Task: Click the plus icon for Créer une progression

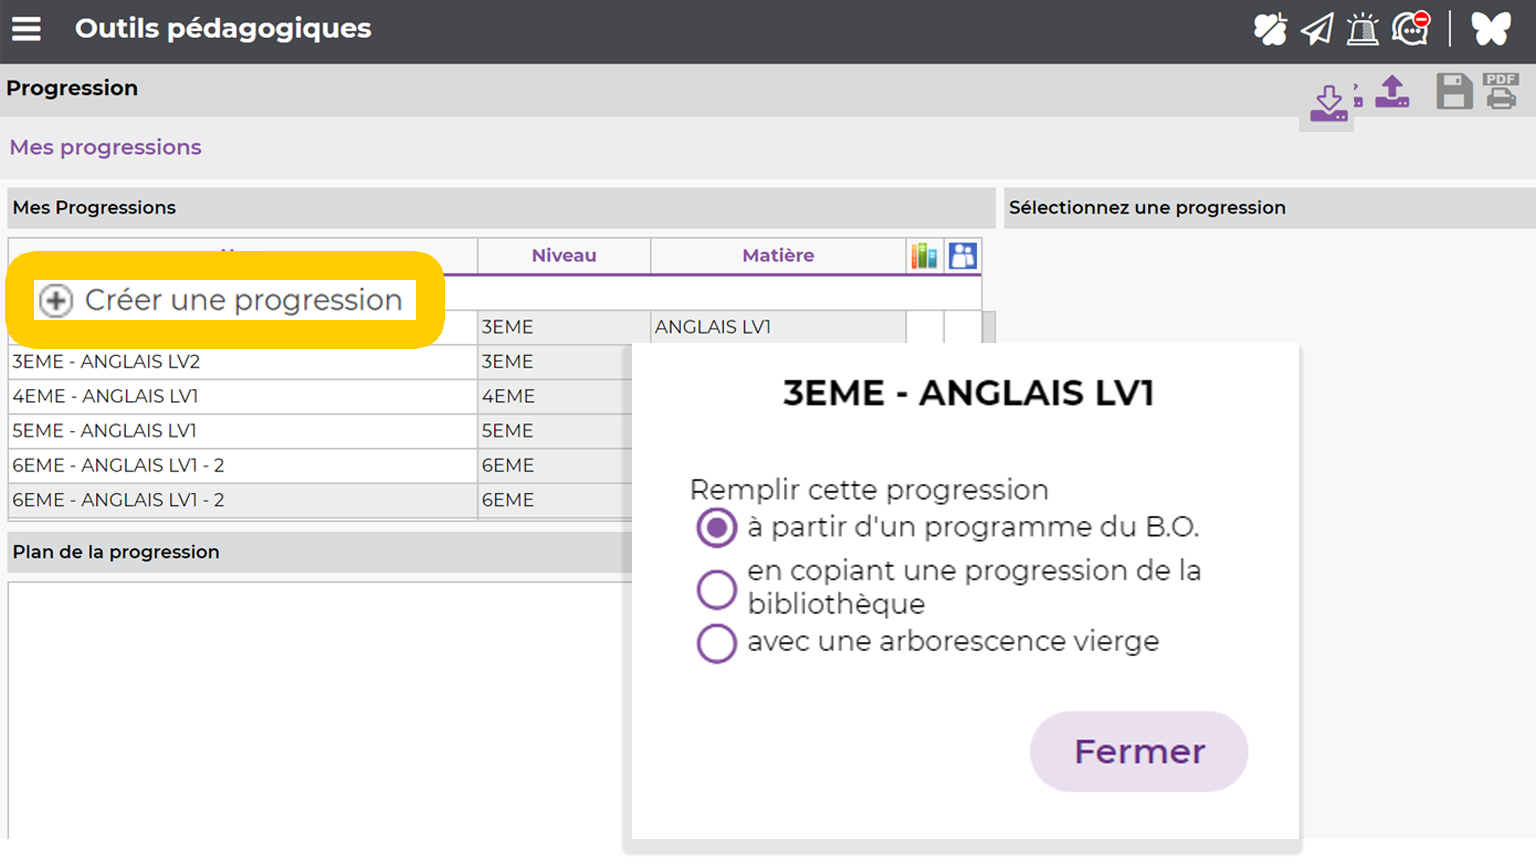Action: tap(56, 300)
